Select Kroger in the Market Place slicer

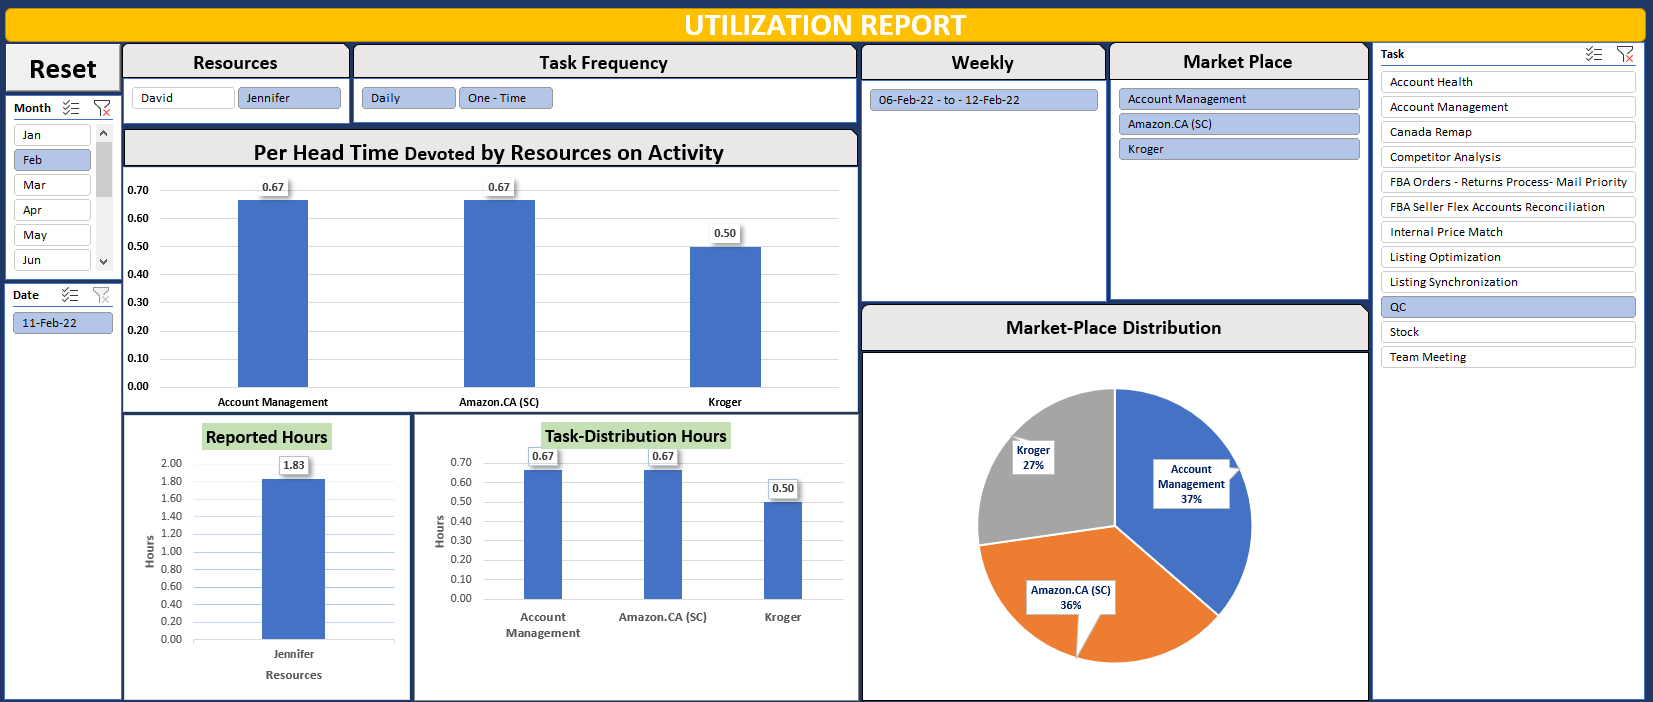pos(1239,149)
